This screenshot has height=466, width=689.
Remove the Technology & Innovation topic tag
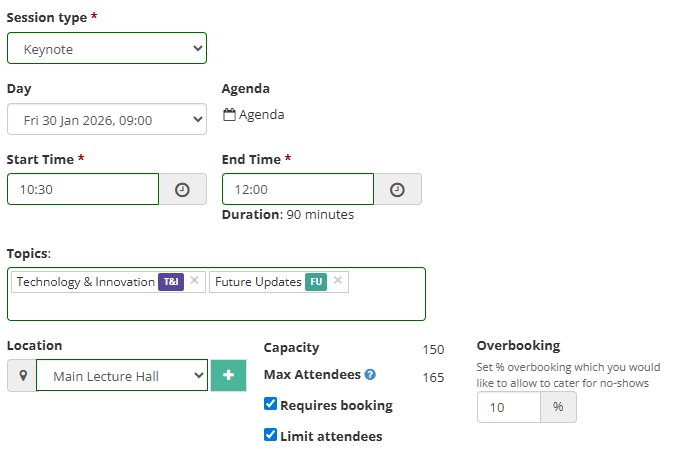(195, 281)
